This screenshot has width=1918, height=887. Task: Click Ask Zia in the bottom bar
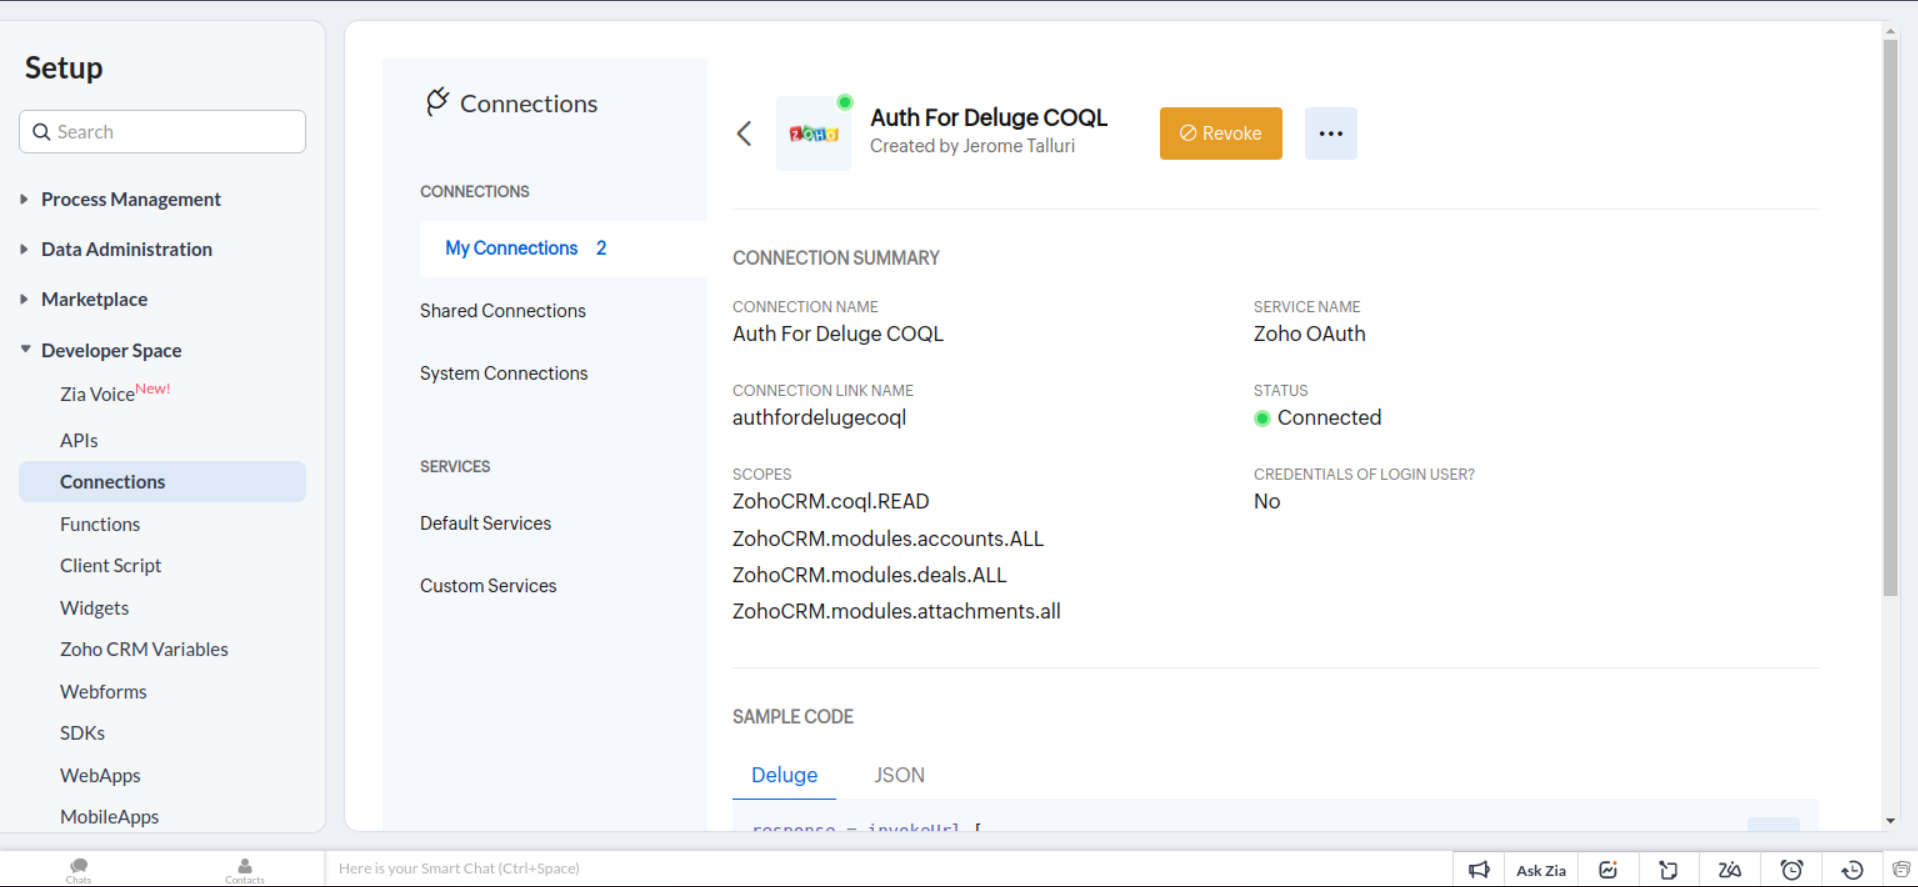pos(1541,870)
